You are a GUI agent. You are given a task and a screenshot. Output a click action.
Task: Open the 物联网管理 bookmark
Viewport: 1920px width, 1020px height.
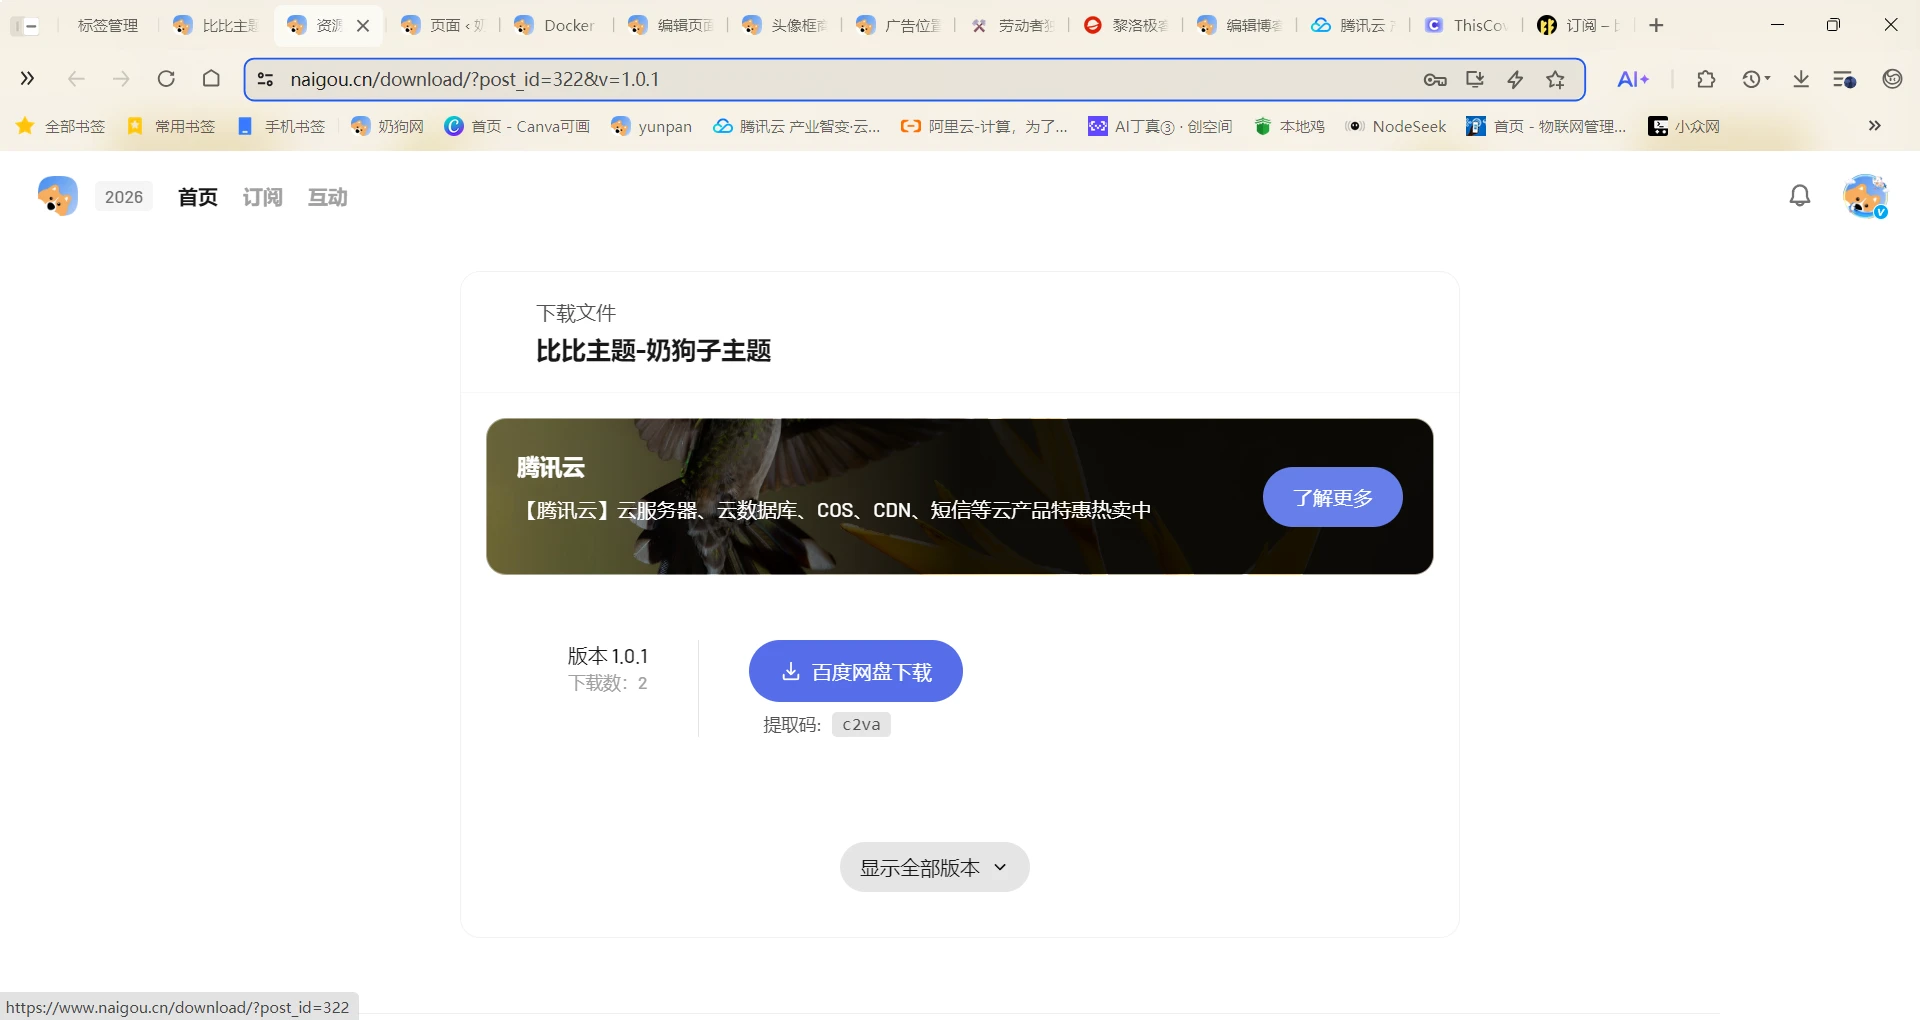(x=1547, y=126)
